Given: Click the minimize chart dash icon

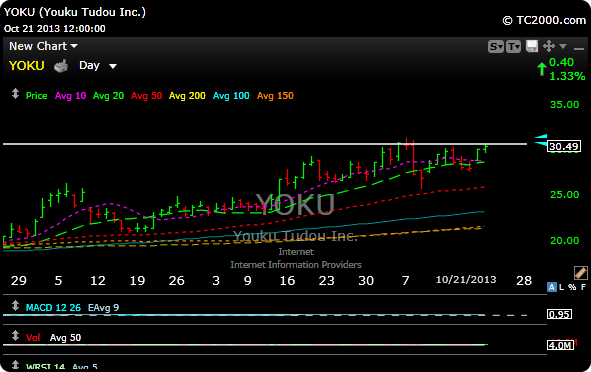Looking at the screenshot, I should tap(579, 48).
